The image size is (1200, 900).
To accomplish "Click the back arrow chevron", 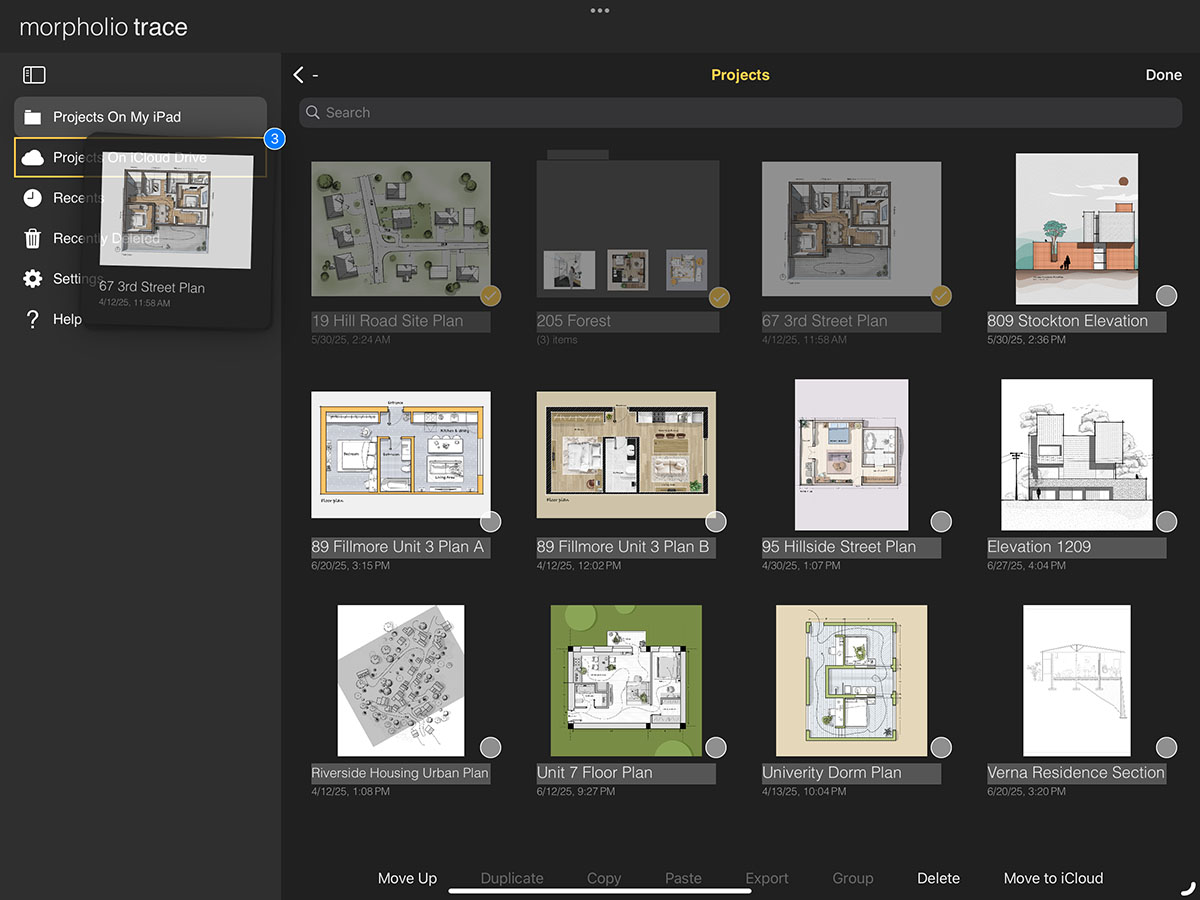I will coord(298,75).
